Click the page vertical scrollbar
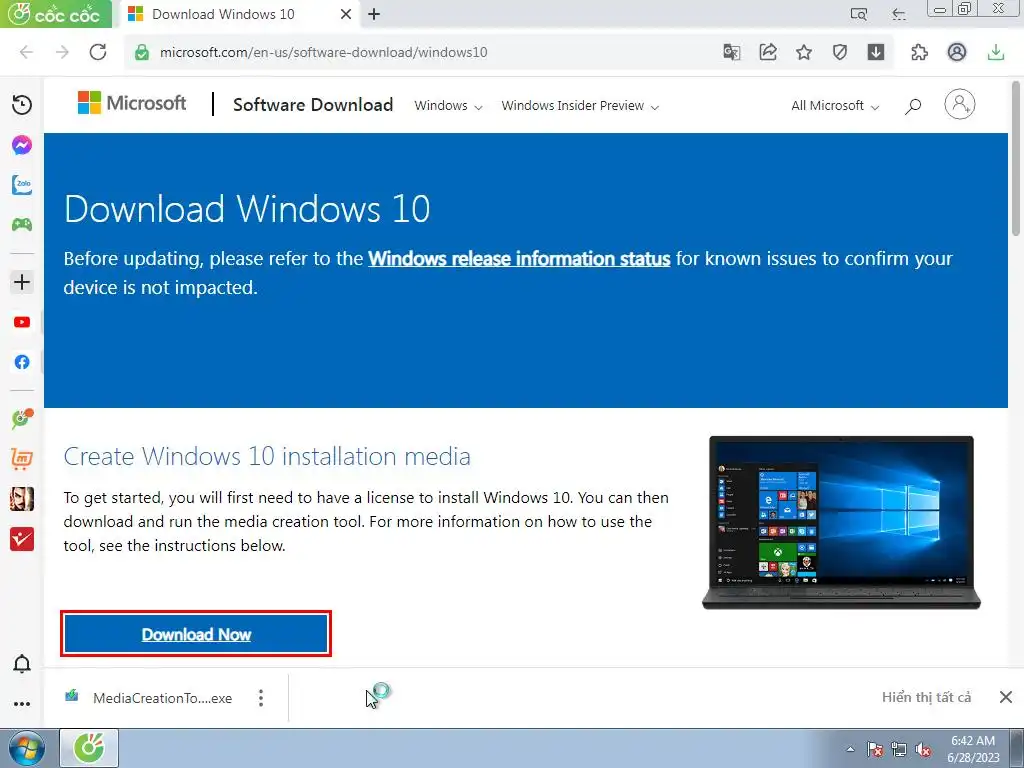This screenshot has width=1024, height=768. (x=1016, y=158)
